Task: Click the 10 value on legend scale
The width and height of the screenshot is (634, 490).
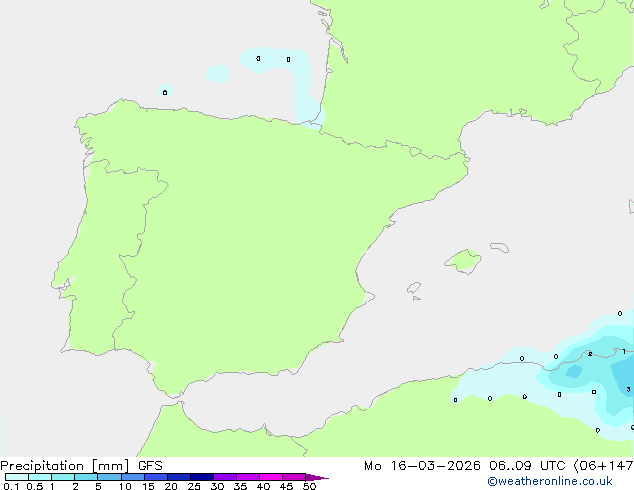Action: coord(125,487)
